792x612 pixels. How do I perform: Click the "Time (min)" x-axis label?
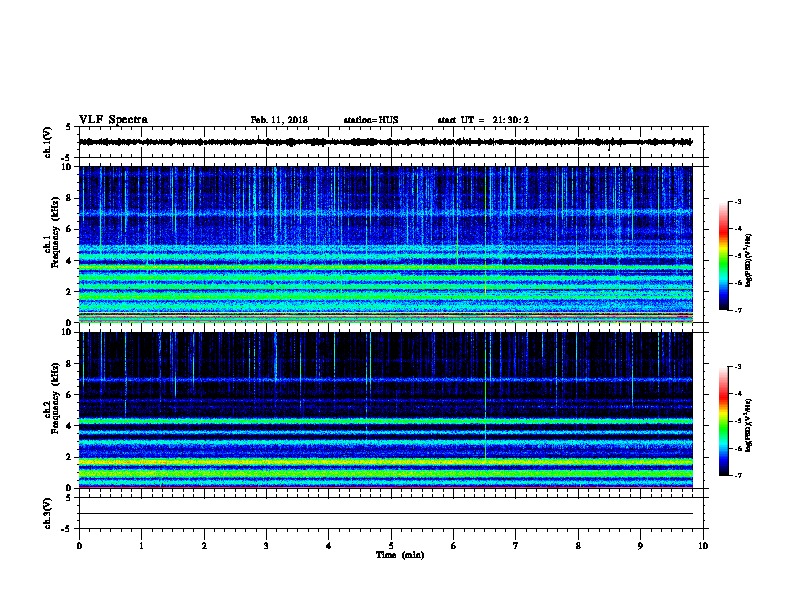click(400, 555)
